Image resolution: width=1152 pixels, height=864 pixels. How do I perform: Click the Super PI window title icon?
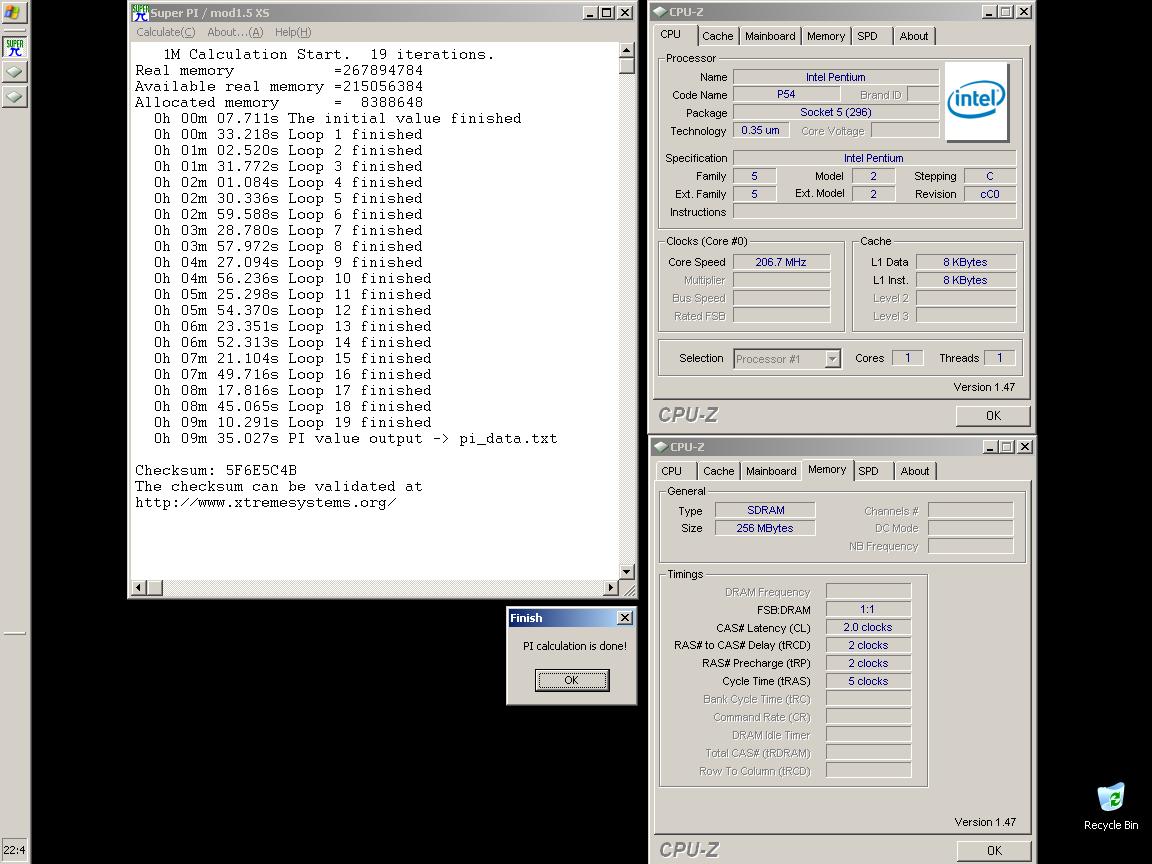pos(140,12)
